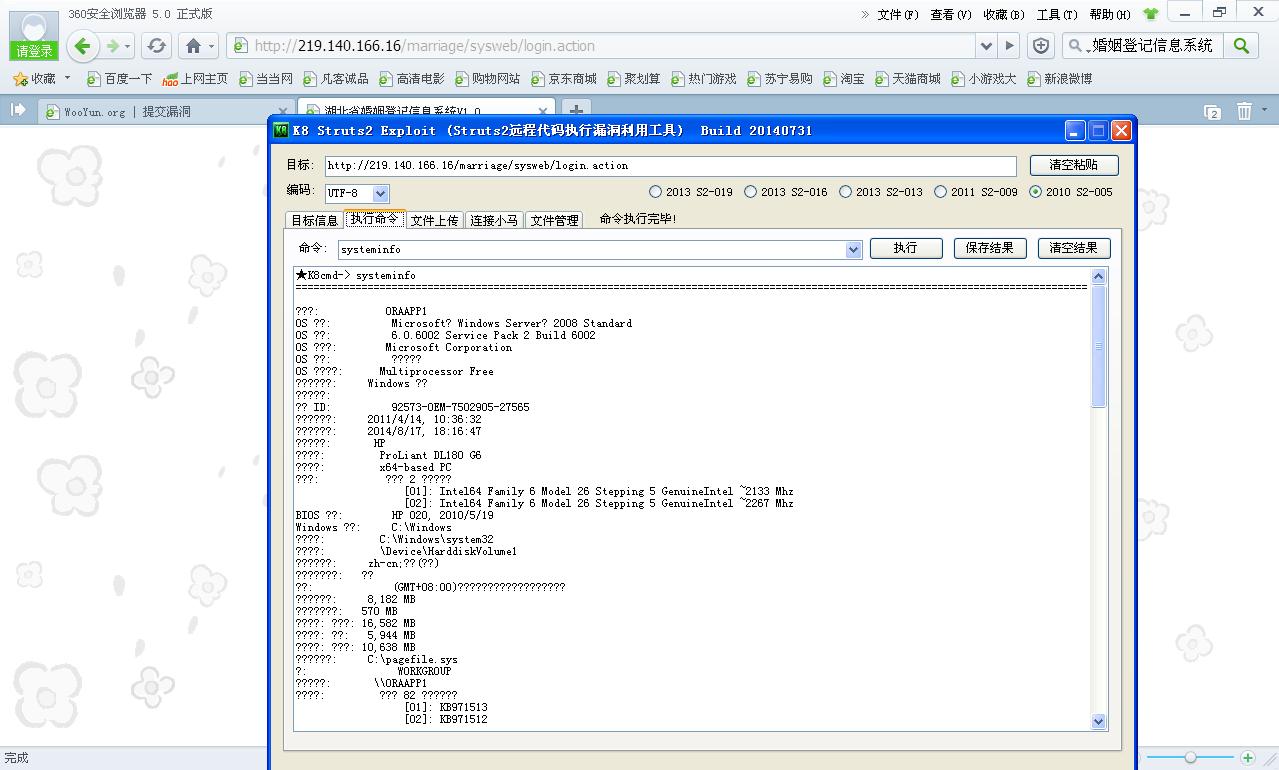Open the 工具(T) menu

pyautogui.click(x=1056, y=14)
